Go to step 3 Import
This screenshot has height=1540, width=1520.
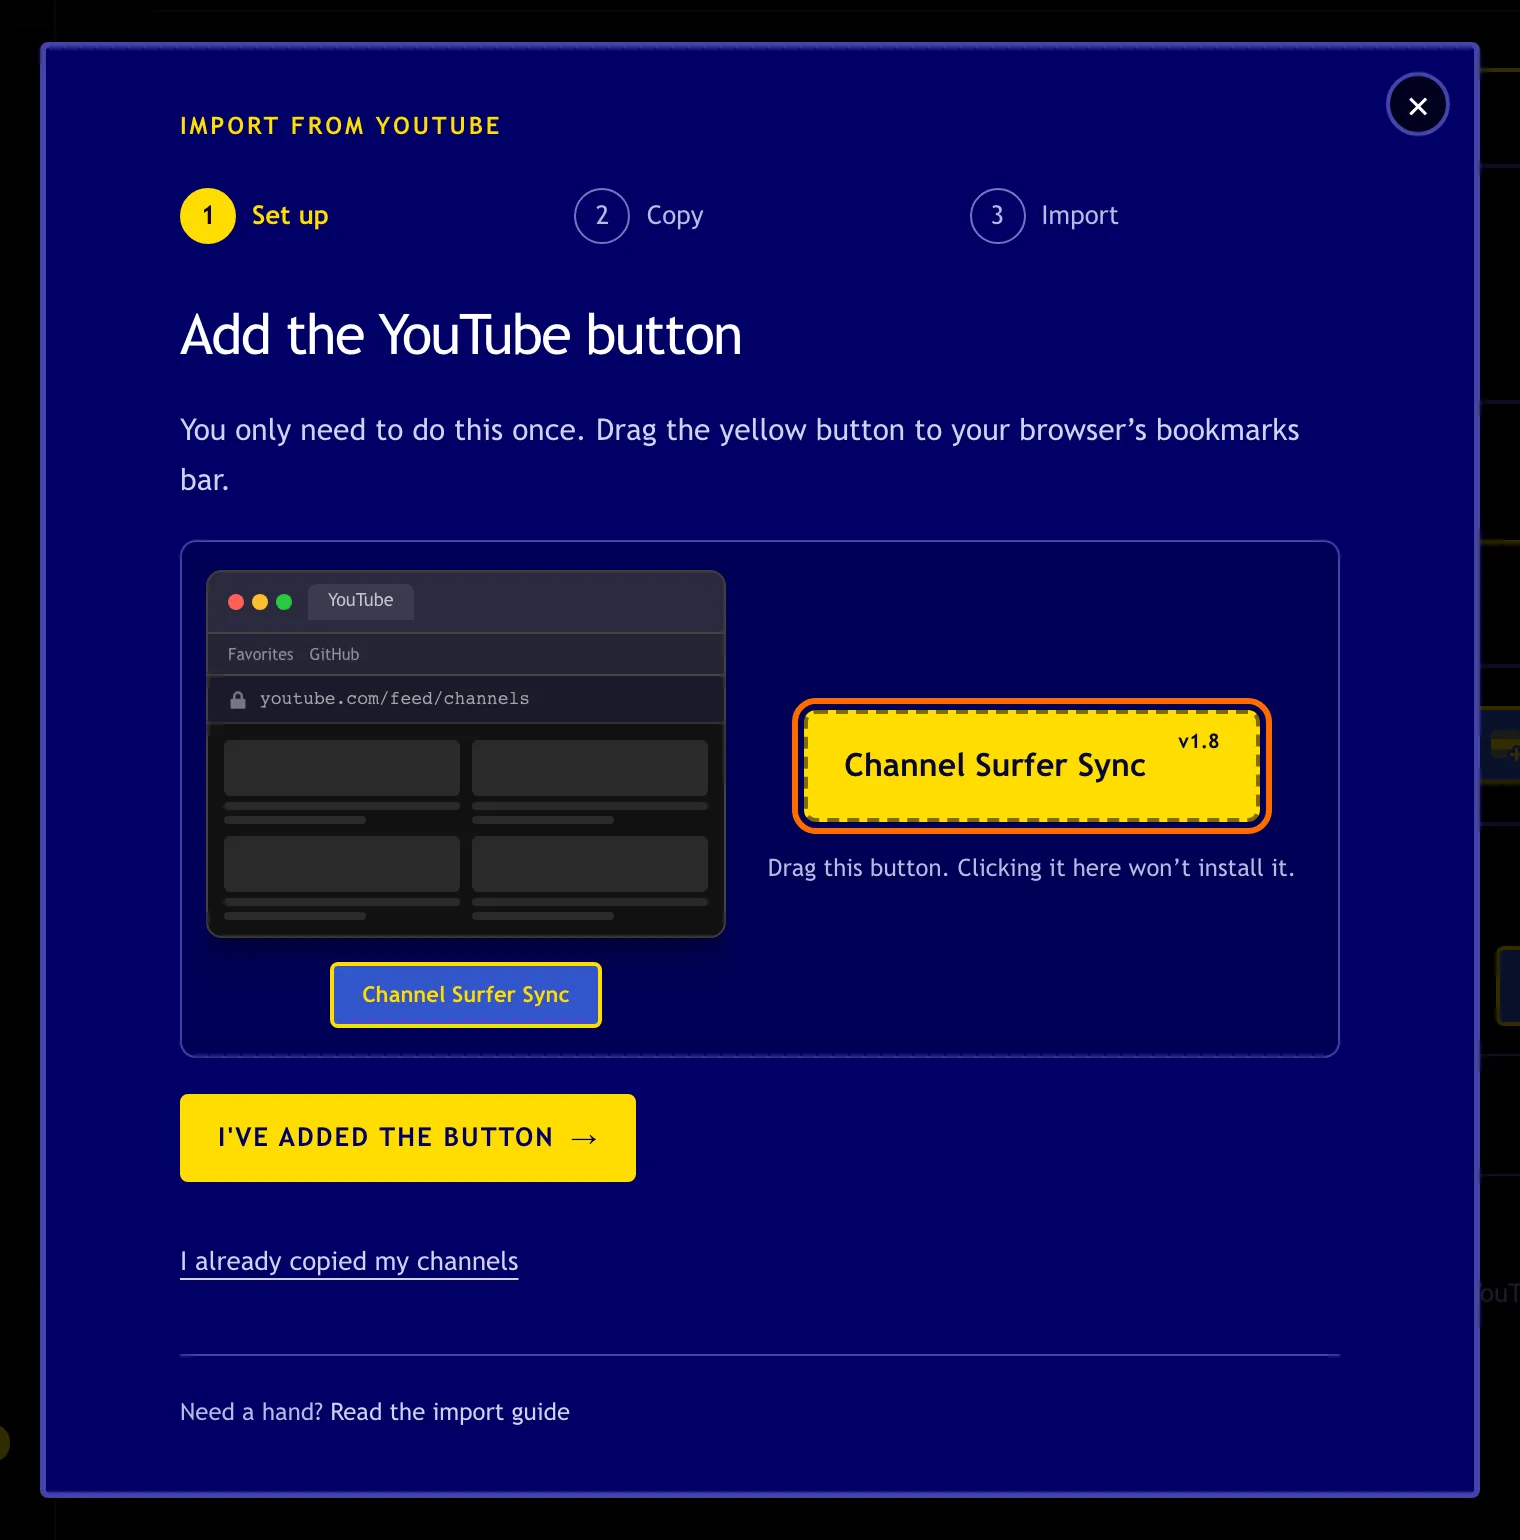[1044, 216]
